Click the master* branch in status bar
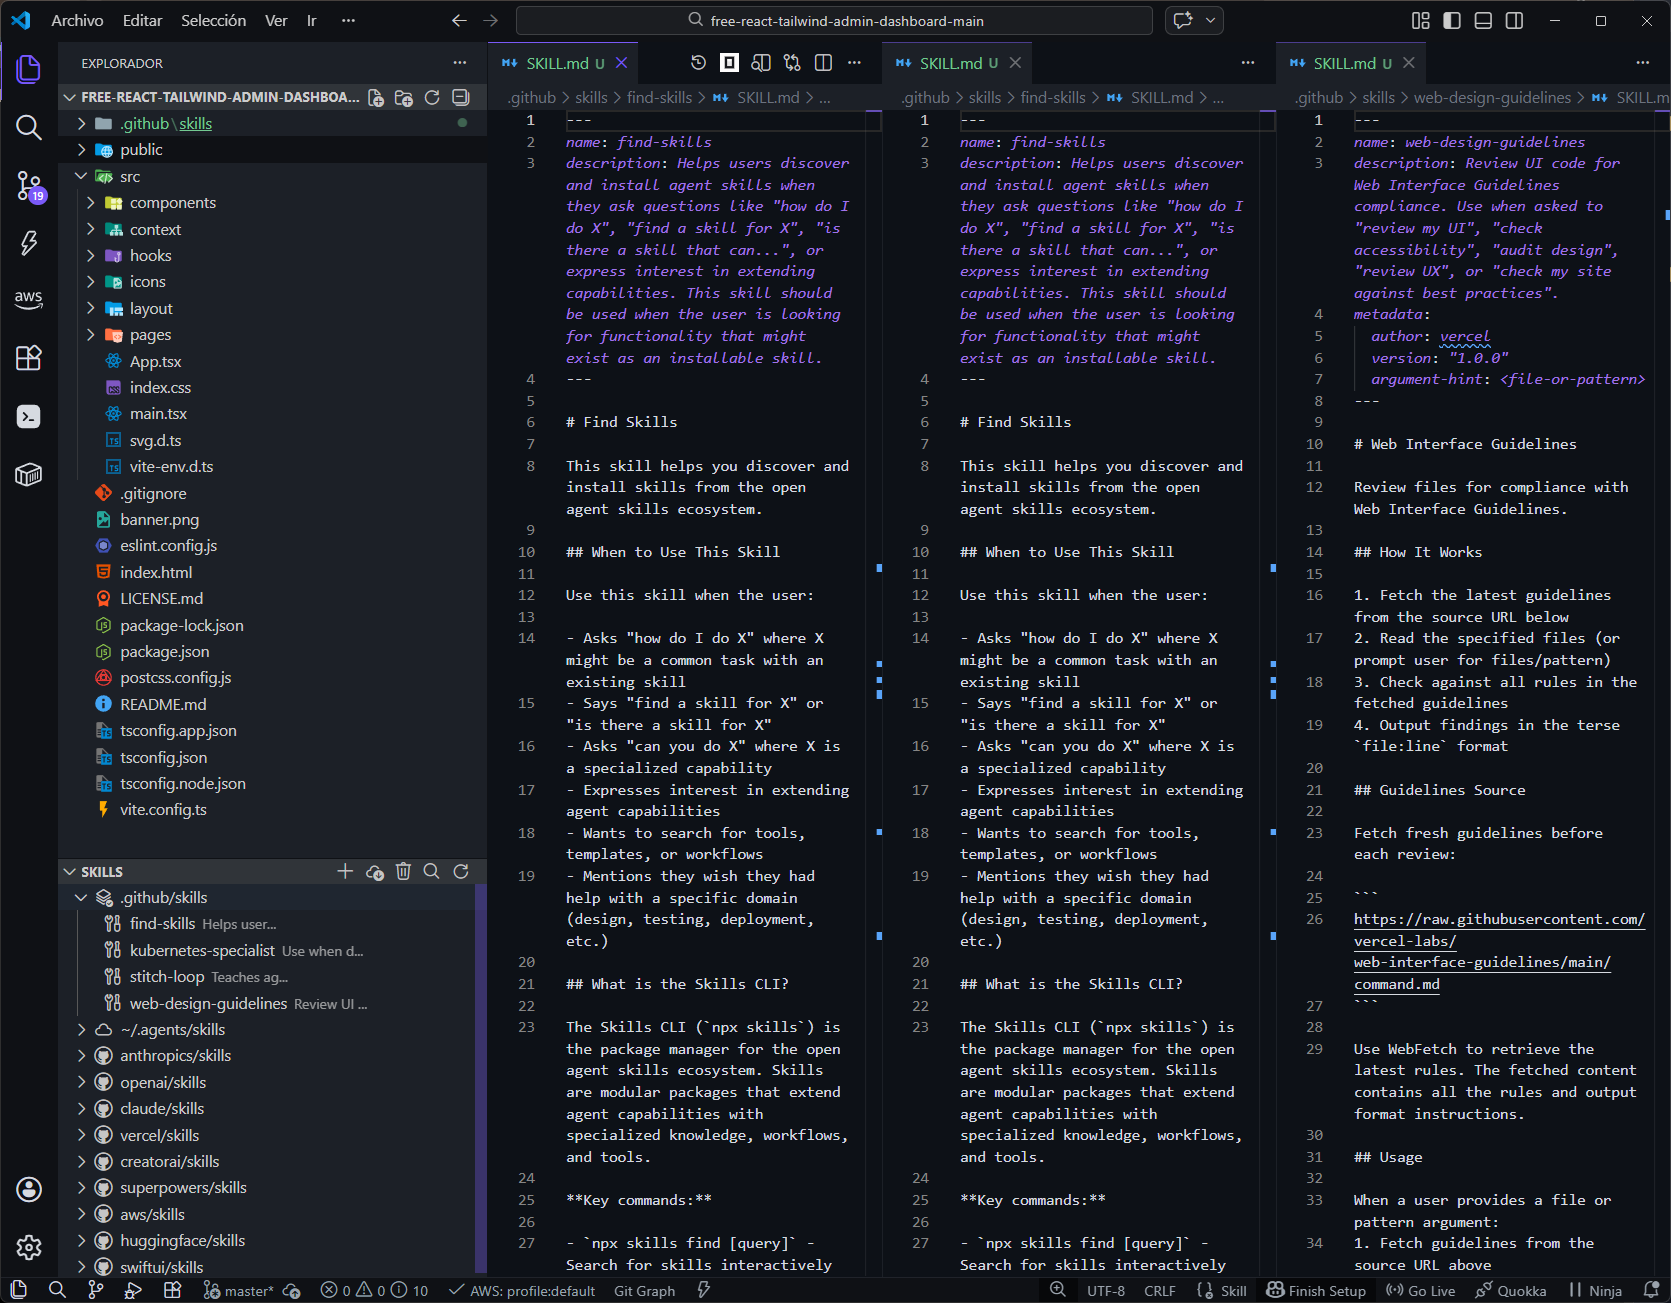This screenshot has height=1303, width=1671. point(238,1290)
